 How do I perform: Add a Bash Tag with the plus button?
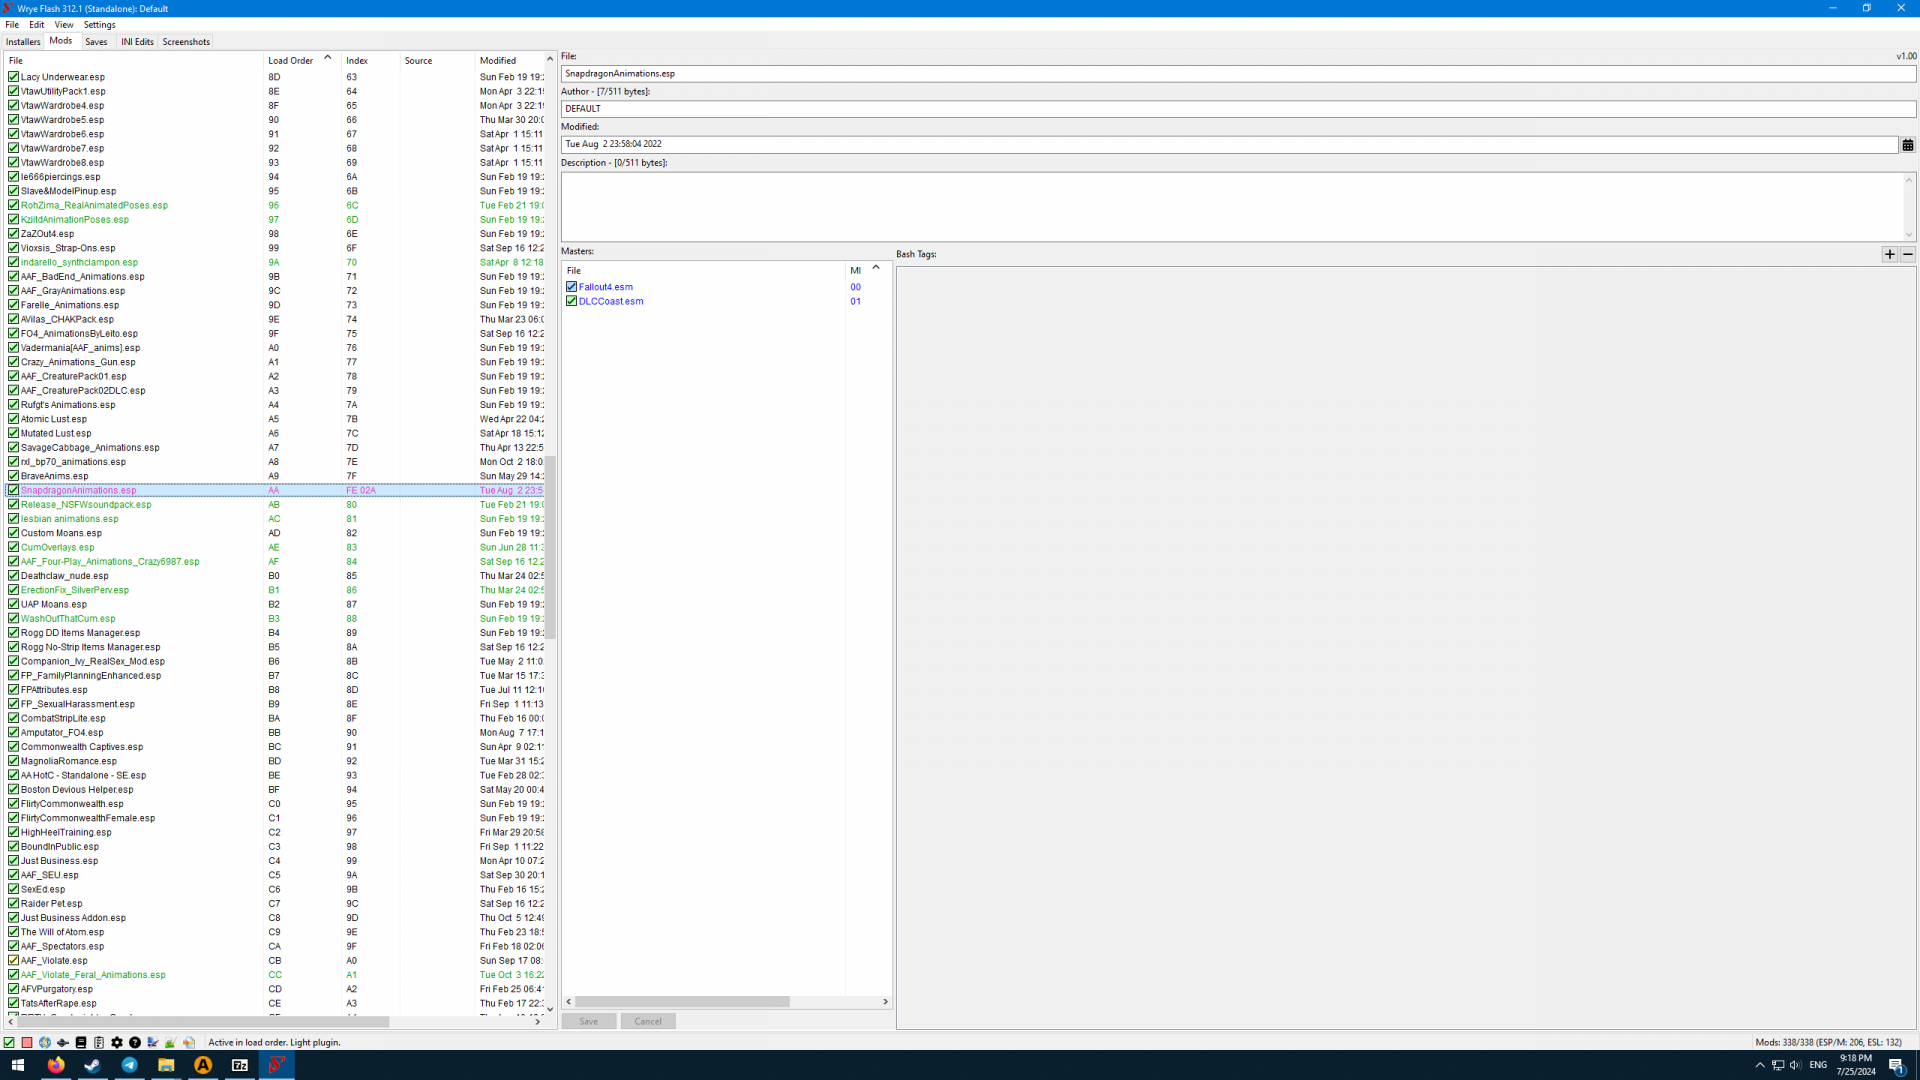coord(1889,254)
